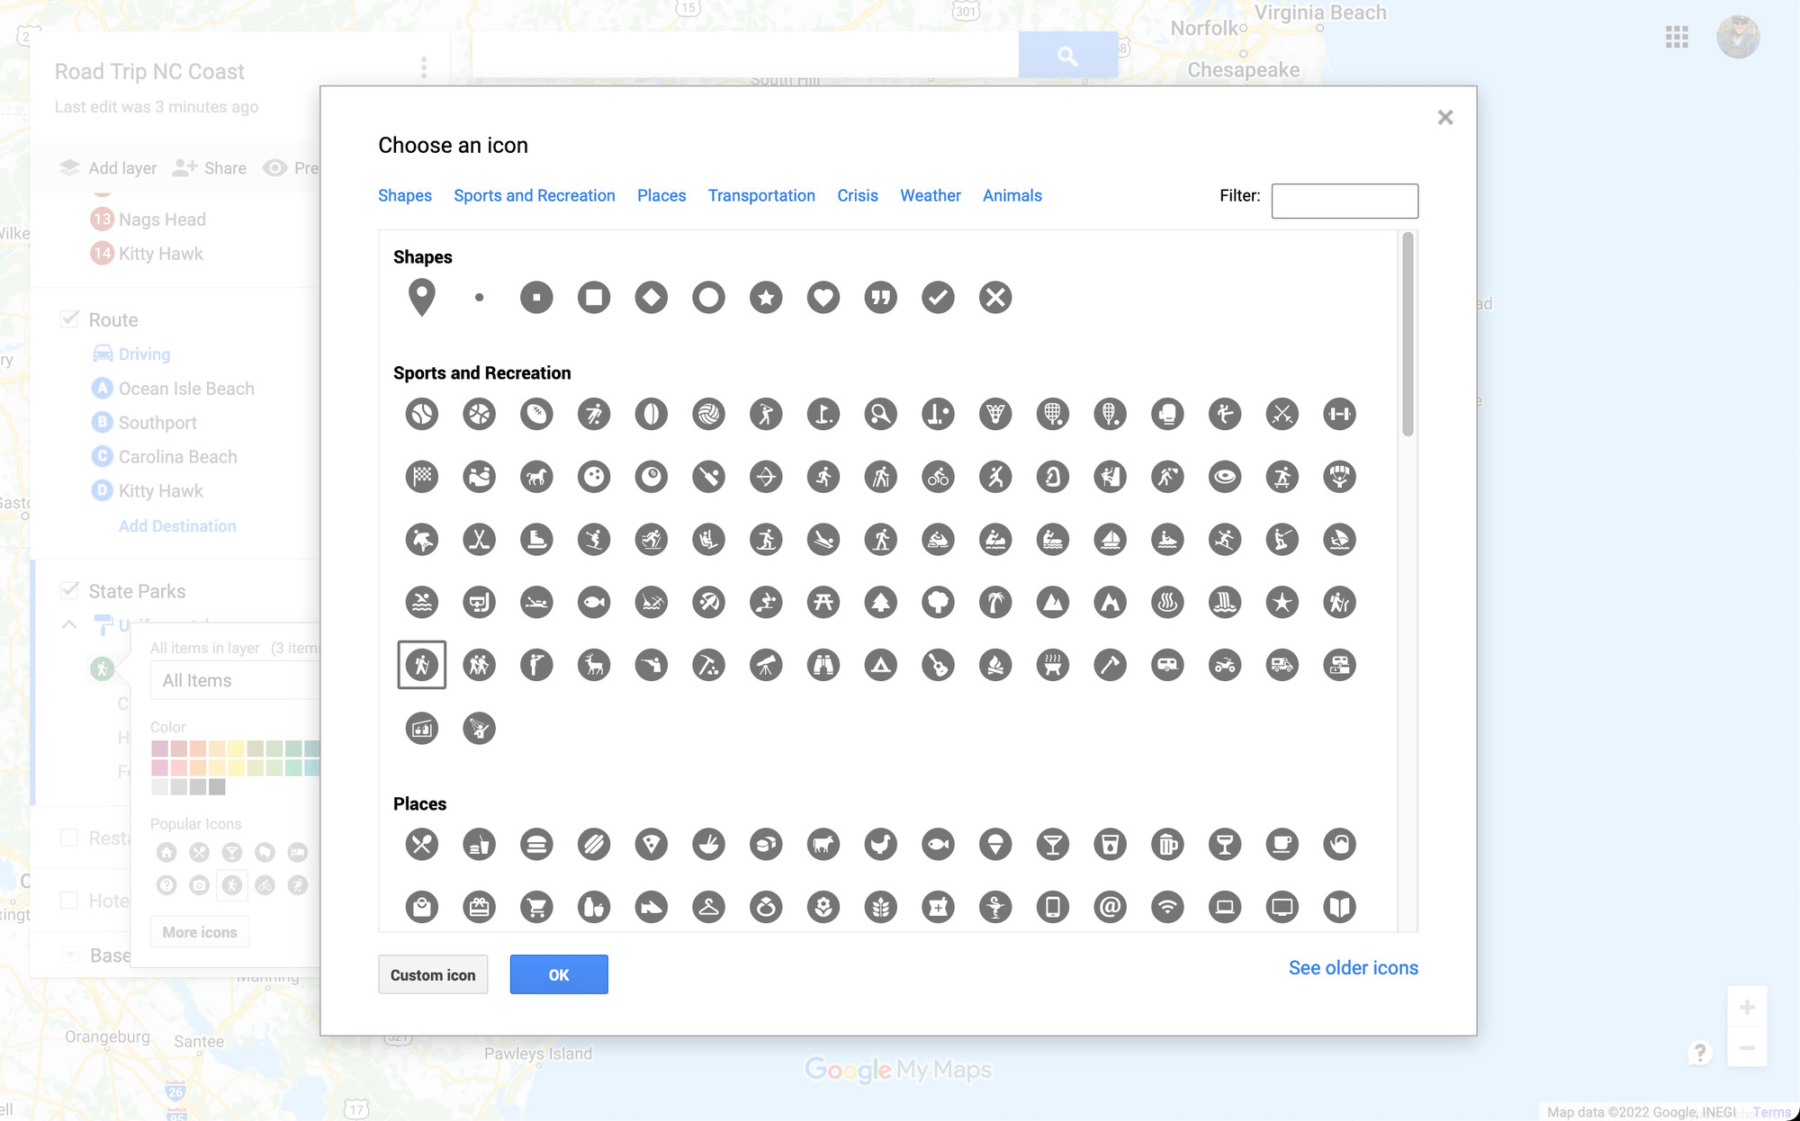1800x1121 pixels.
Task: Choose the heart shape icon
Action: (823, 297)
